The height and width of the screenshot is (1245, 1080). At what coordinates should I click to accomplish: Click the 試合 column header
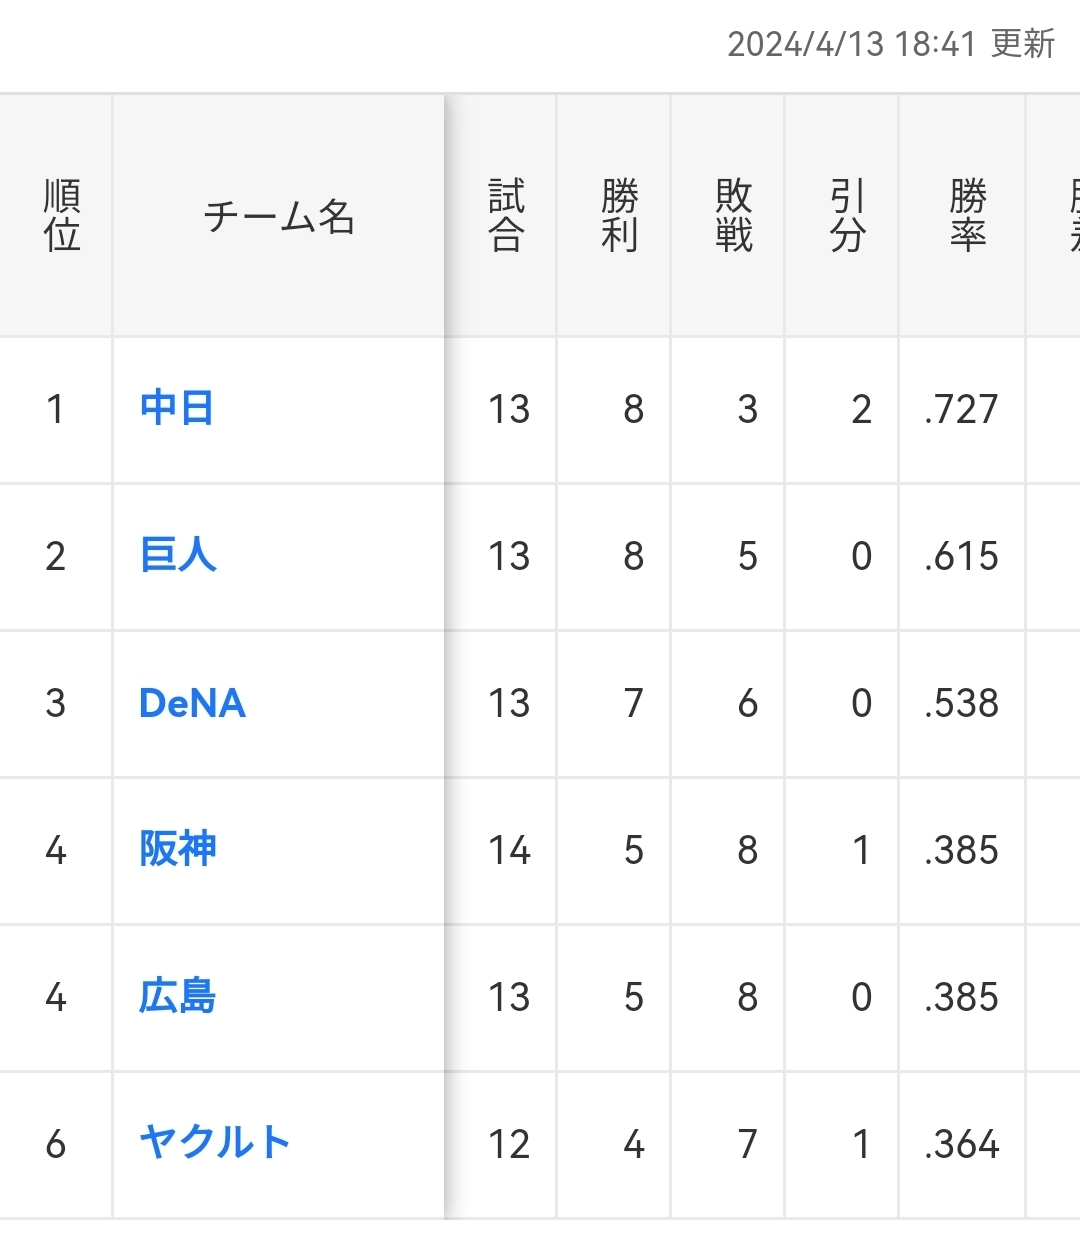[506, 216]
